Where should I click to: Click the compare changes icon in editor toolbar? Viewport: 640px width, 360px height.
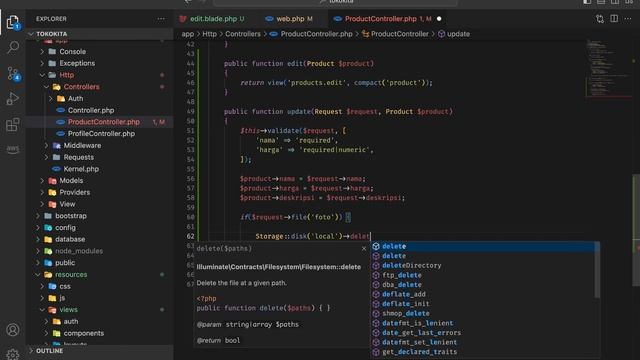[x=600, y=19]
